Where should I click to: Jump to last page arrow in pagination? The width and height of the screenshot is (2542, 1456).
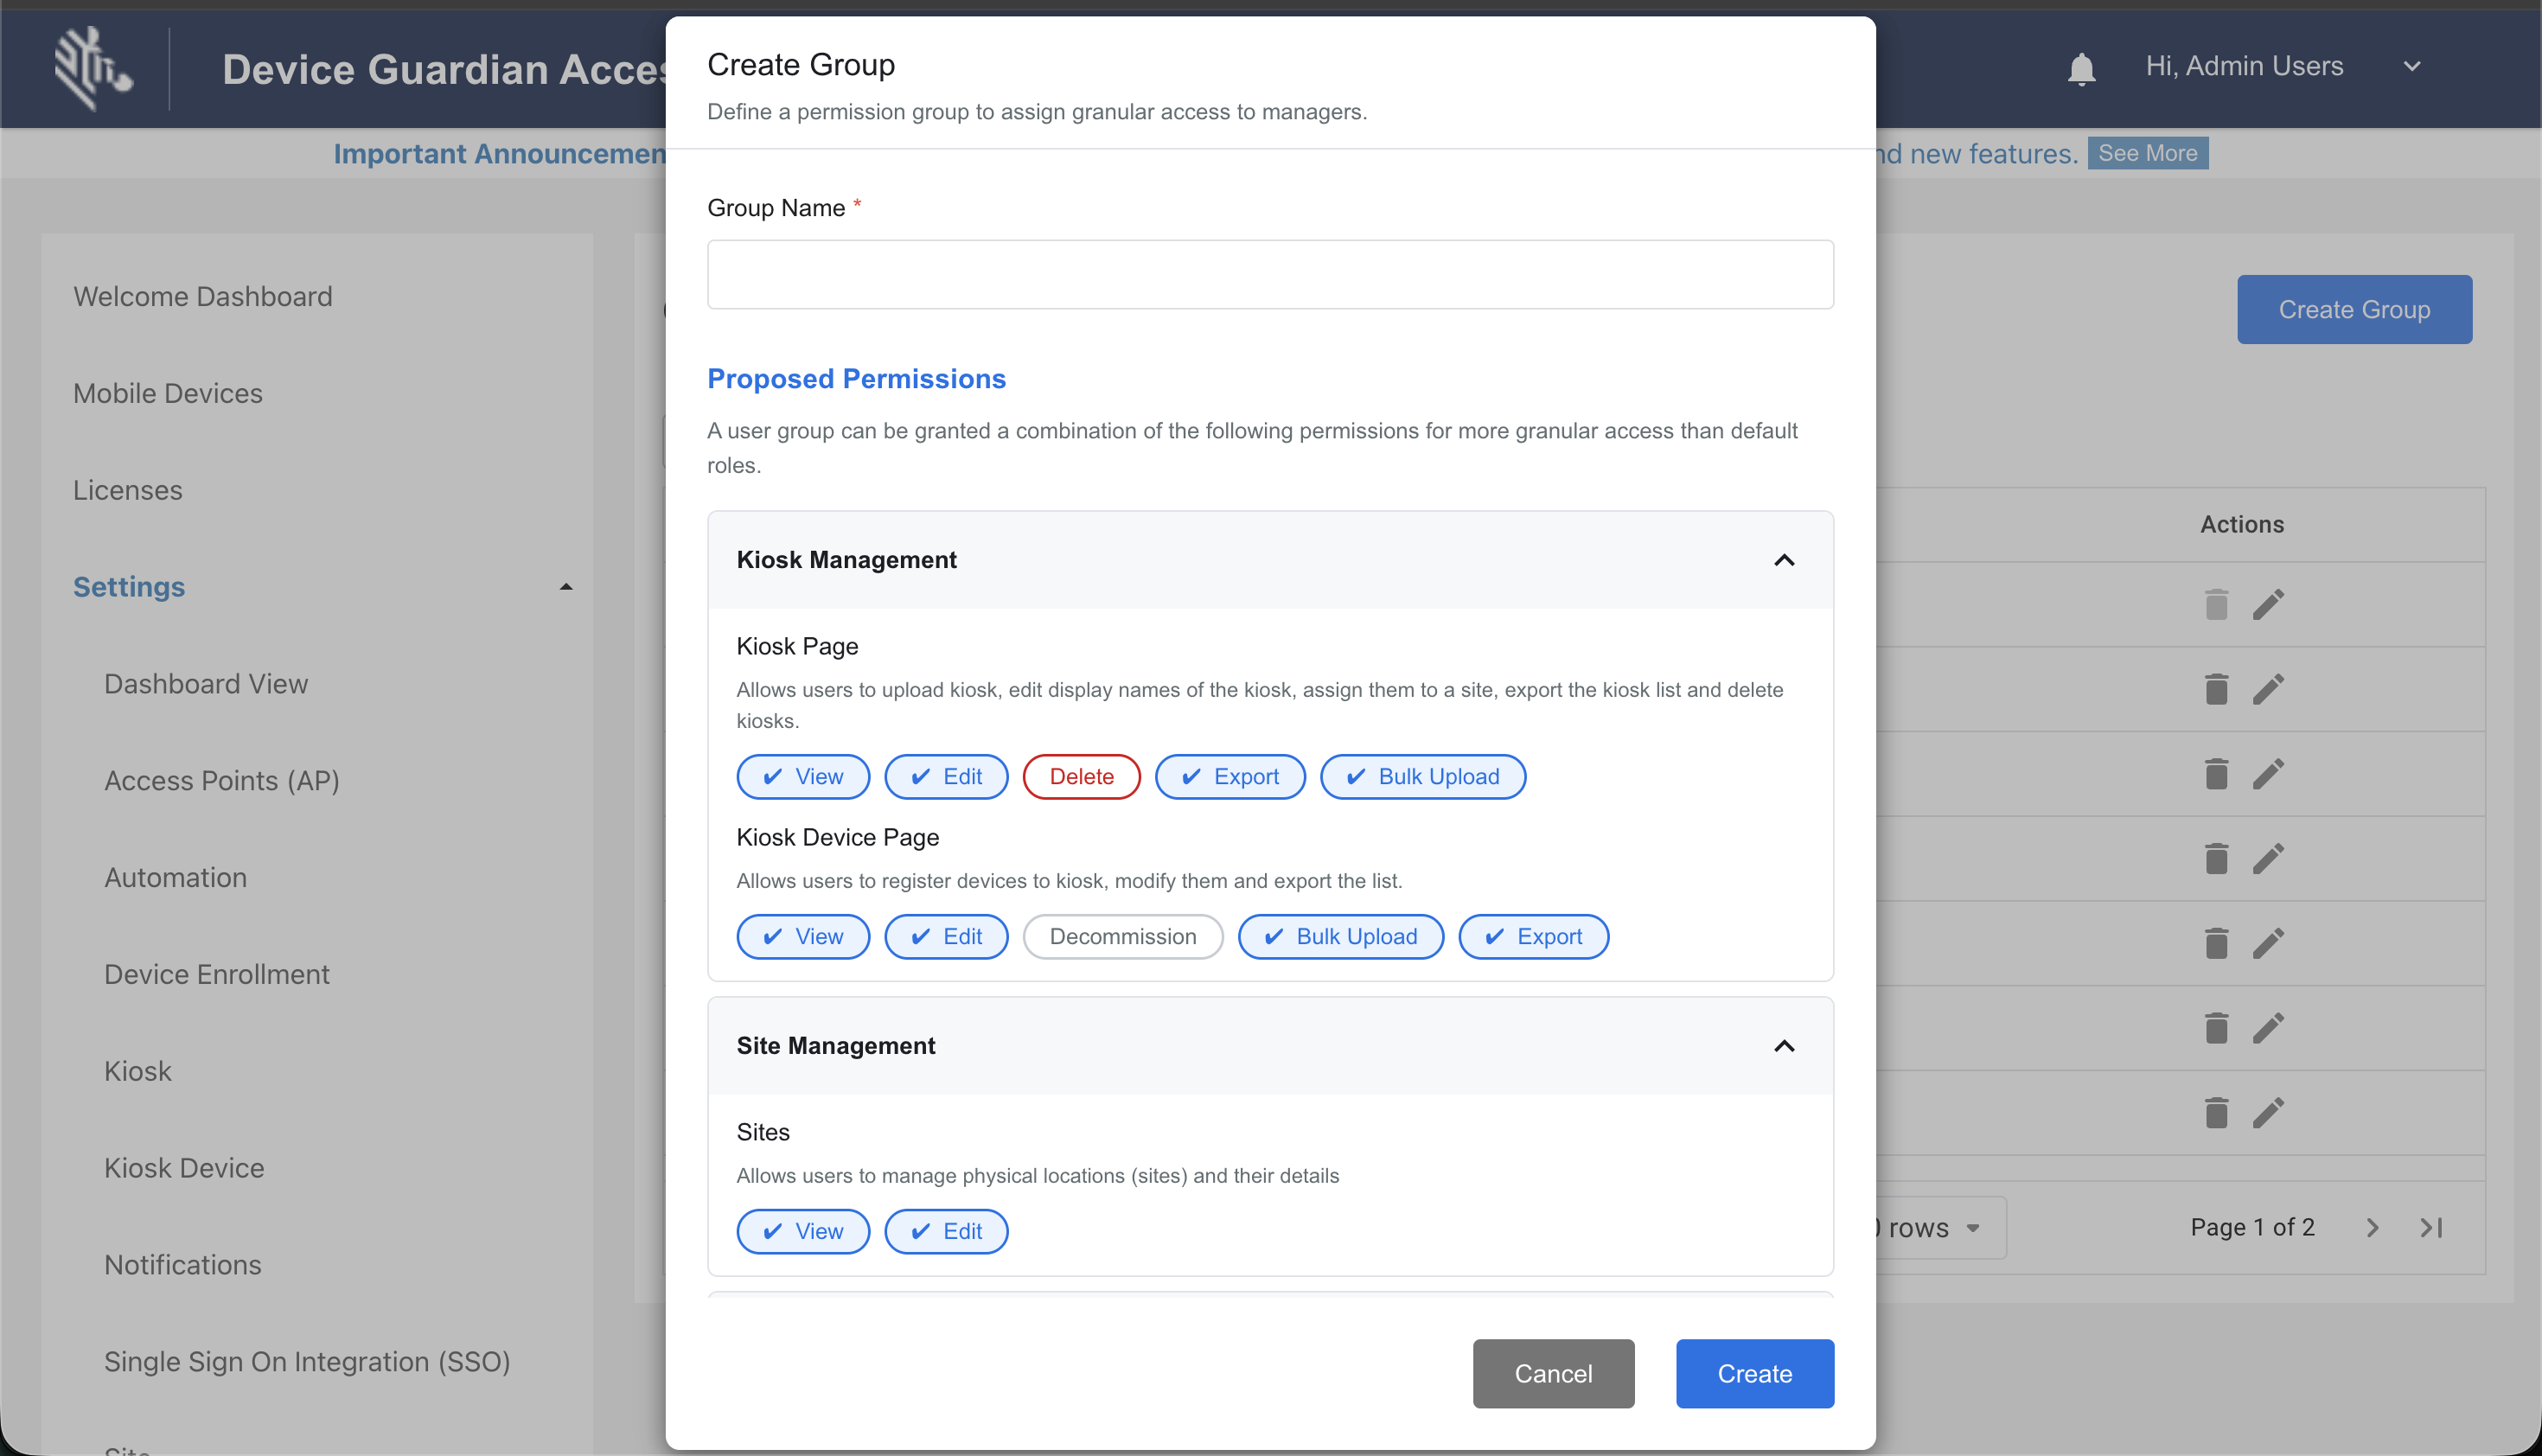tap(2431, 1227)
